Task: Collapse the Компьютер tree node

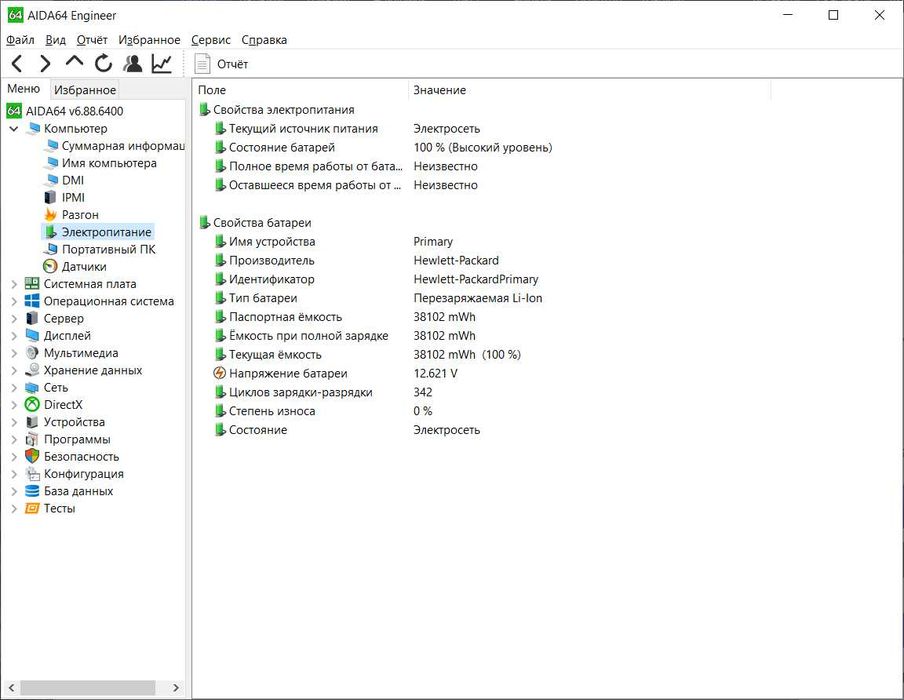Action: (x=14, y=129)
